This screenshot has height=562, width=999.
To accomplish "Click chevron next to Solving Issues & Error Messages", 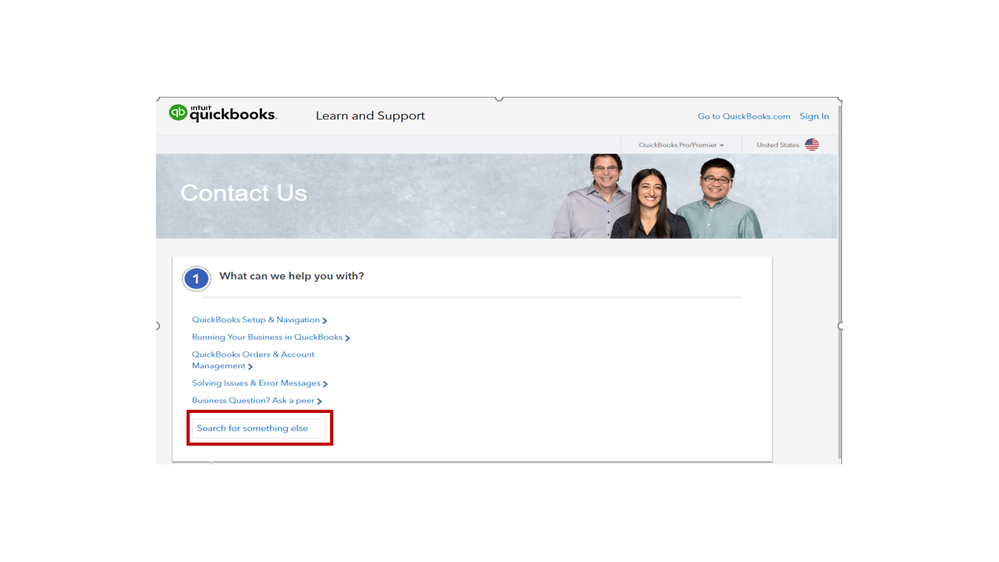I will pos(325,384).
